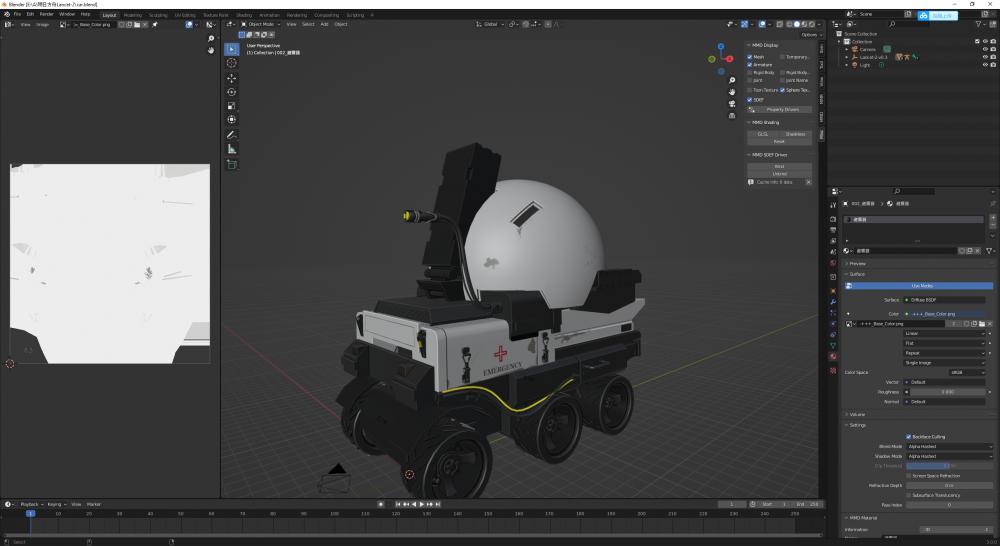Activate the Move tool
This screenshot has width=1000, height=546.
pyautogui.click(x=232, y=78)
